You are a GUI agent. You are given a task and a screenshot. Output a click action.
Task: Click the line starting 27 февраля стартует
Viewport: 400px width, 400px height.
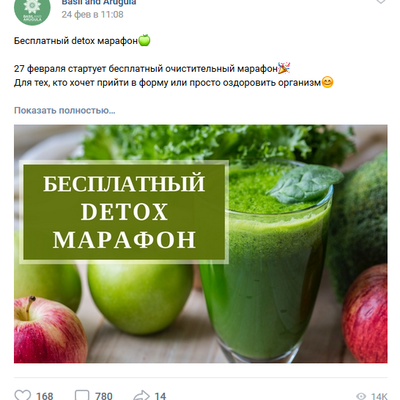click(146, 69)
